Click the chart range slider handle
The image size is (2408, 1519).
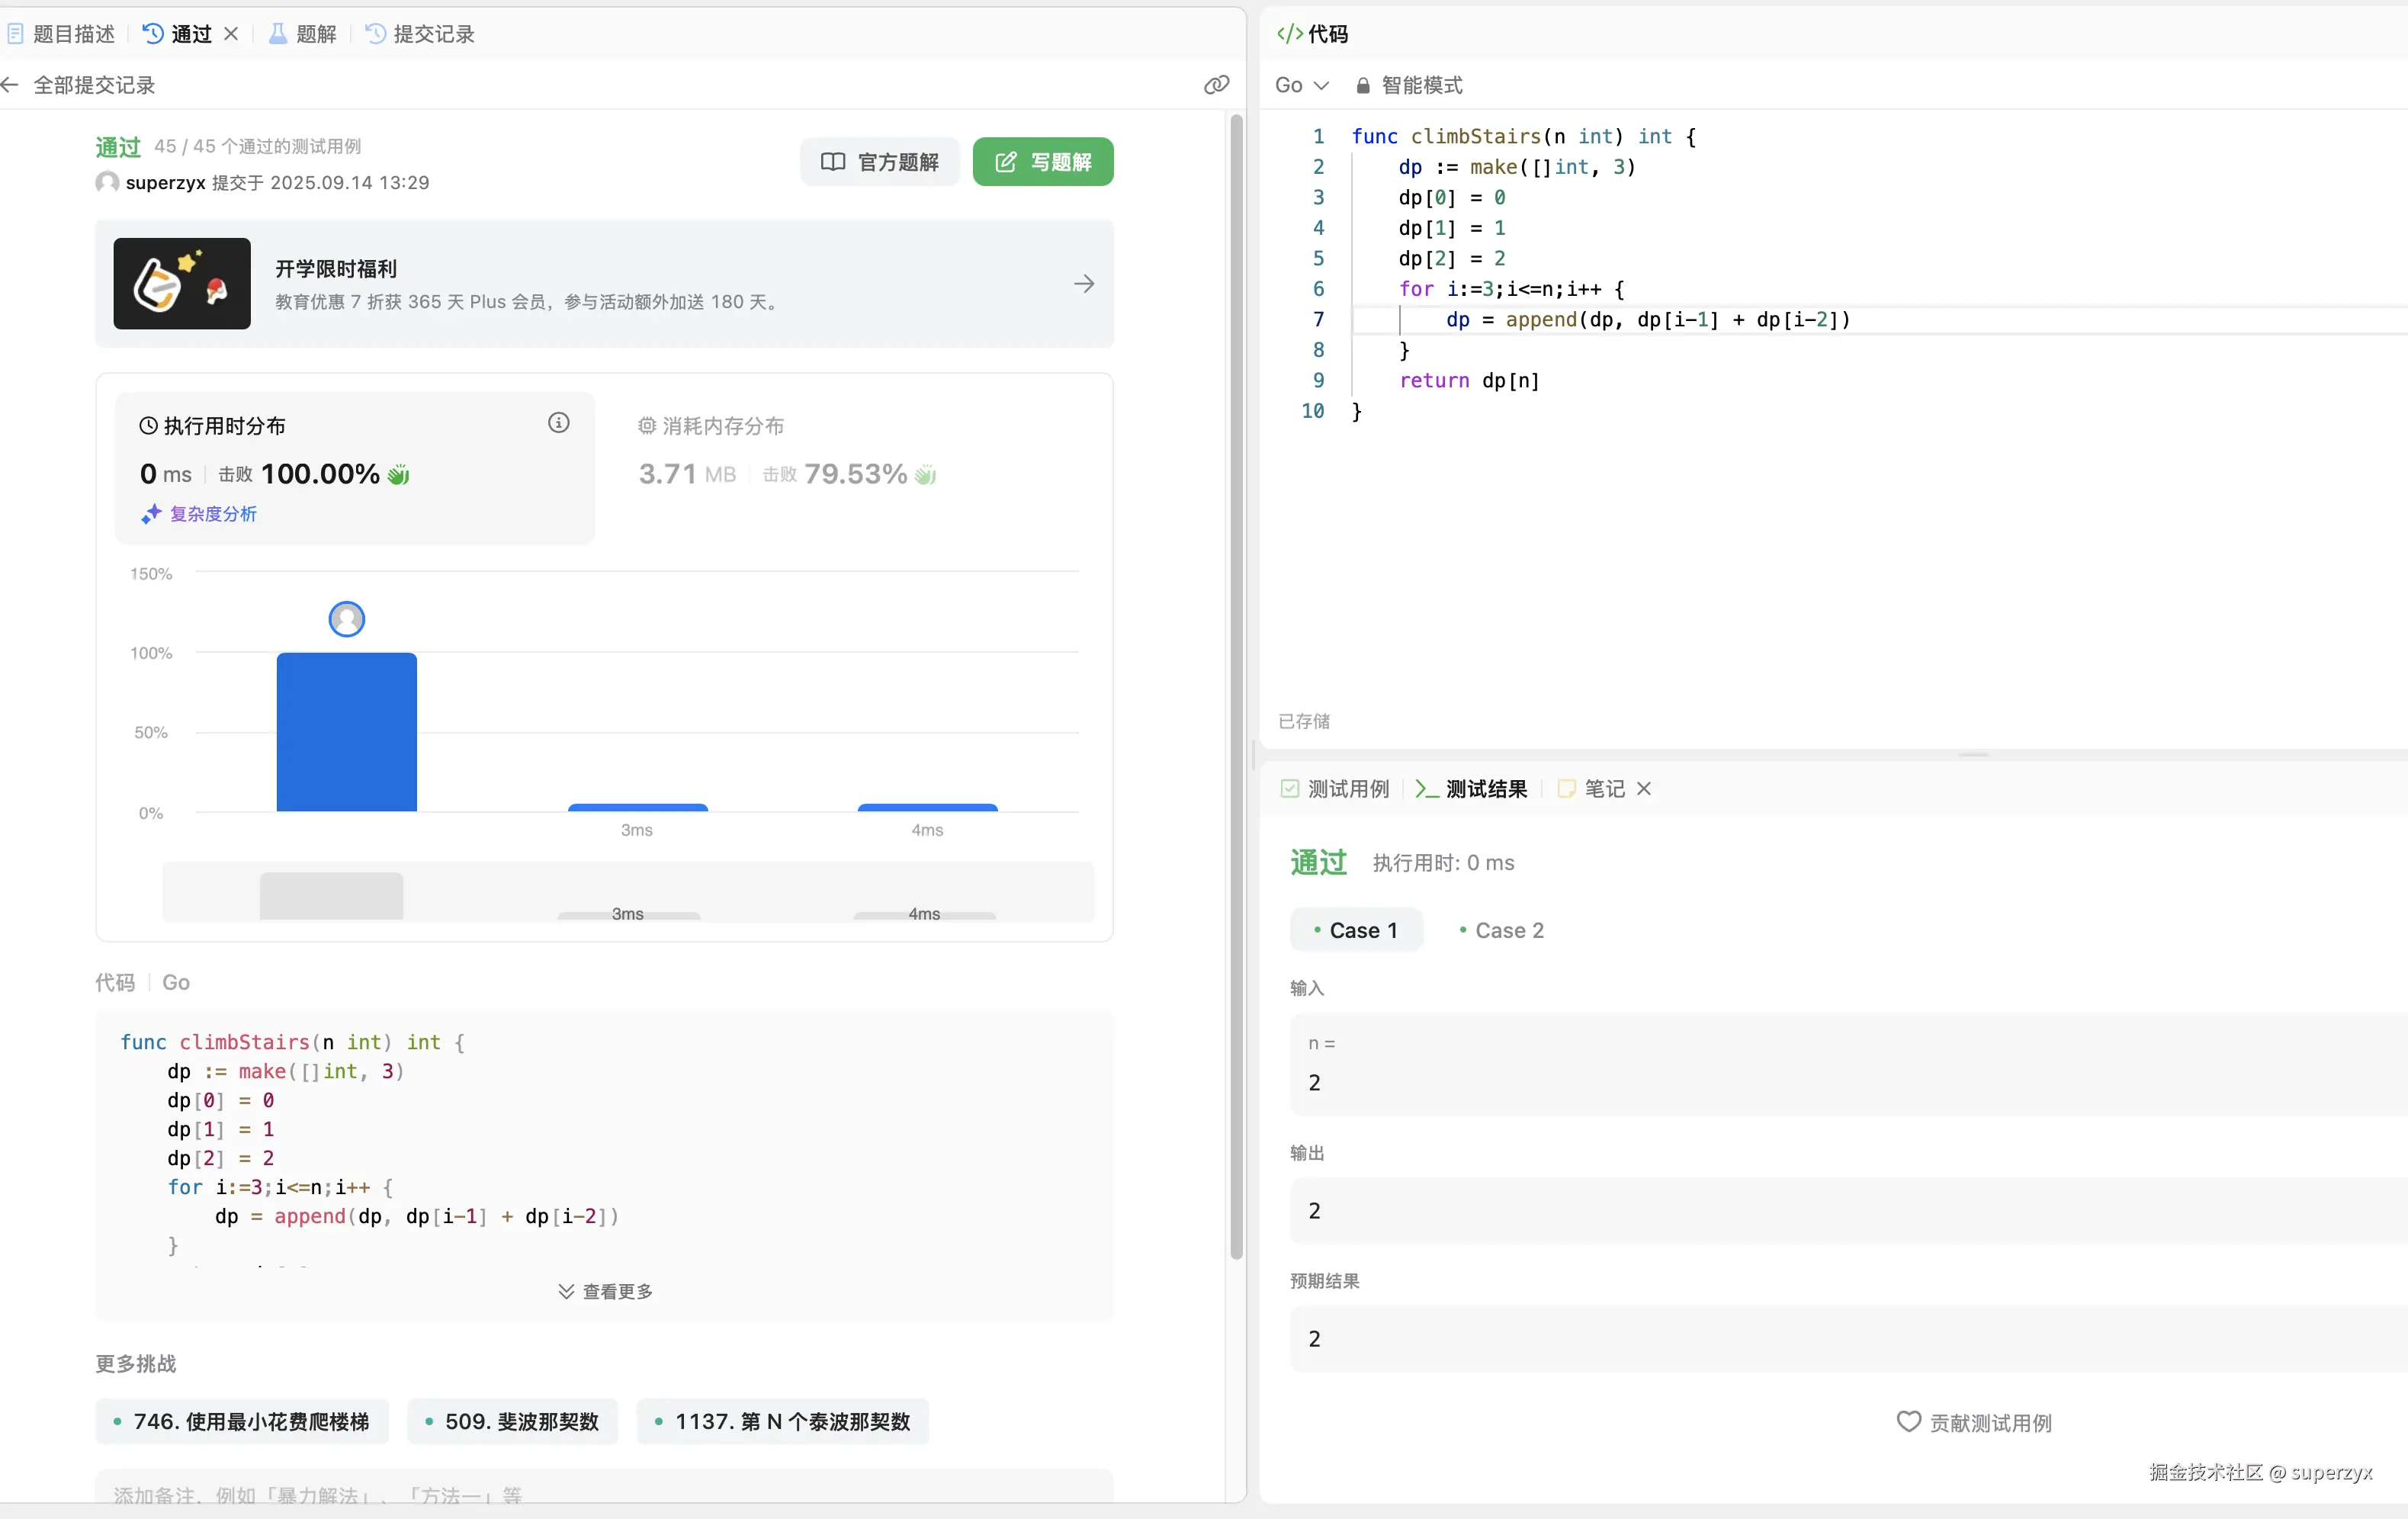pyautogui.click(x=331, y=895)
